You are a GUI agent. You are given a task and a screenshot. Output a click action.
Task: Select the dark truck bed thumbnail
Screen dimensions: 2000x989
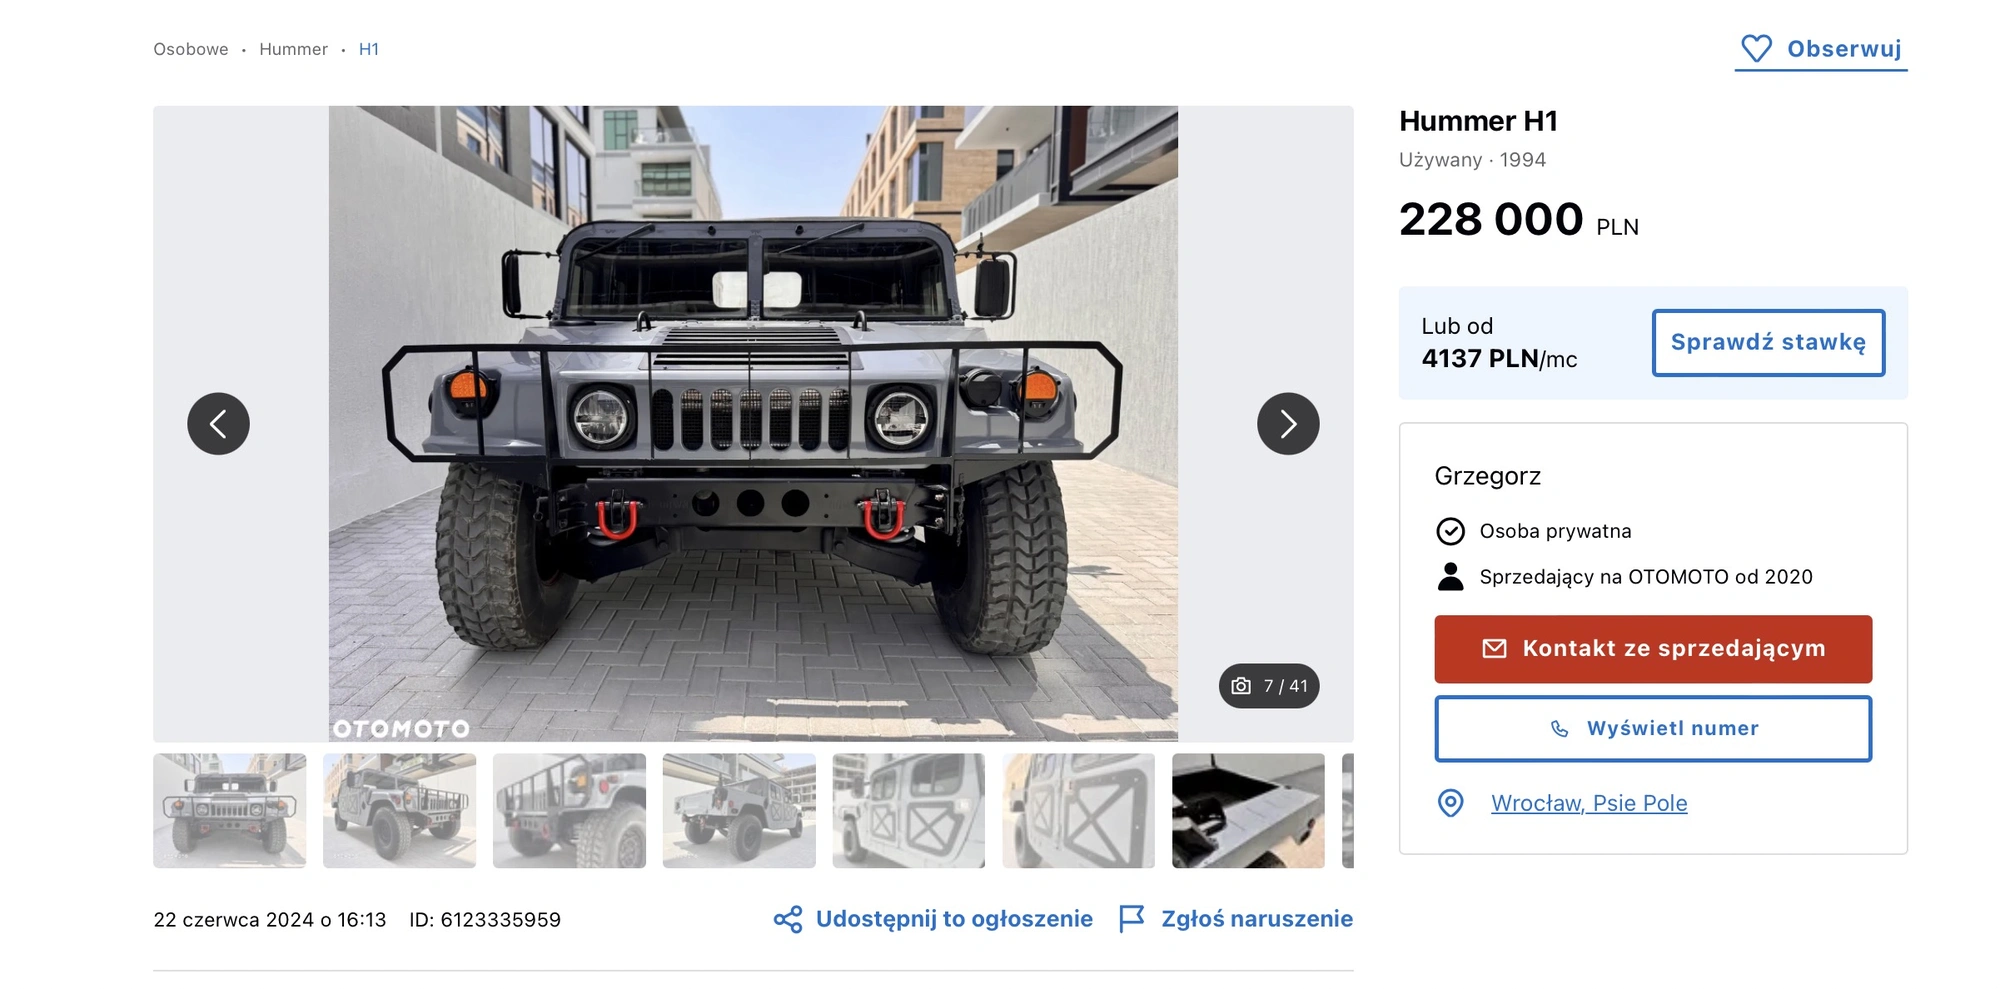[1248, 810]
